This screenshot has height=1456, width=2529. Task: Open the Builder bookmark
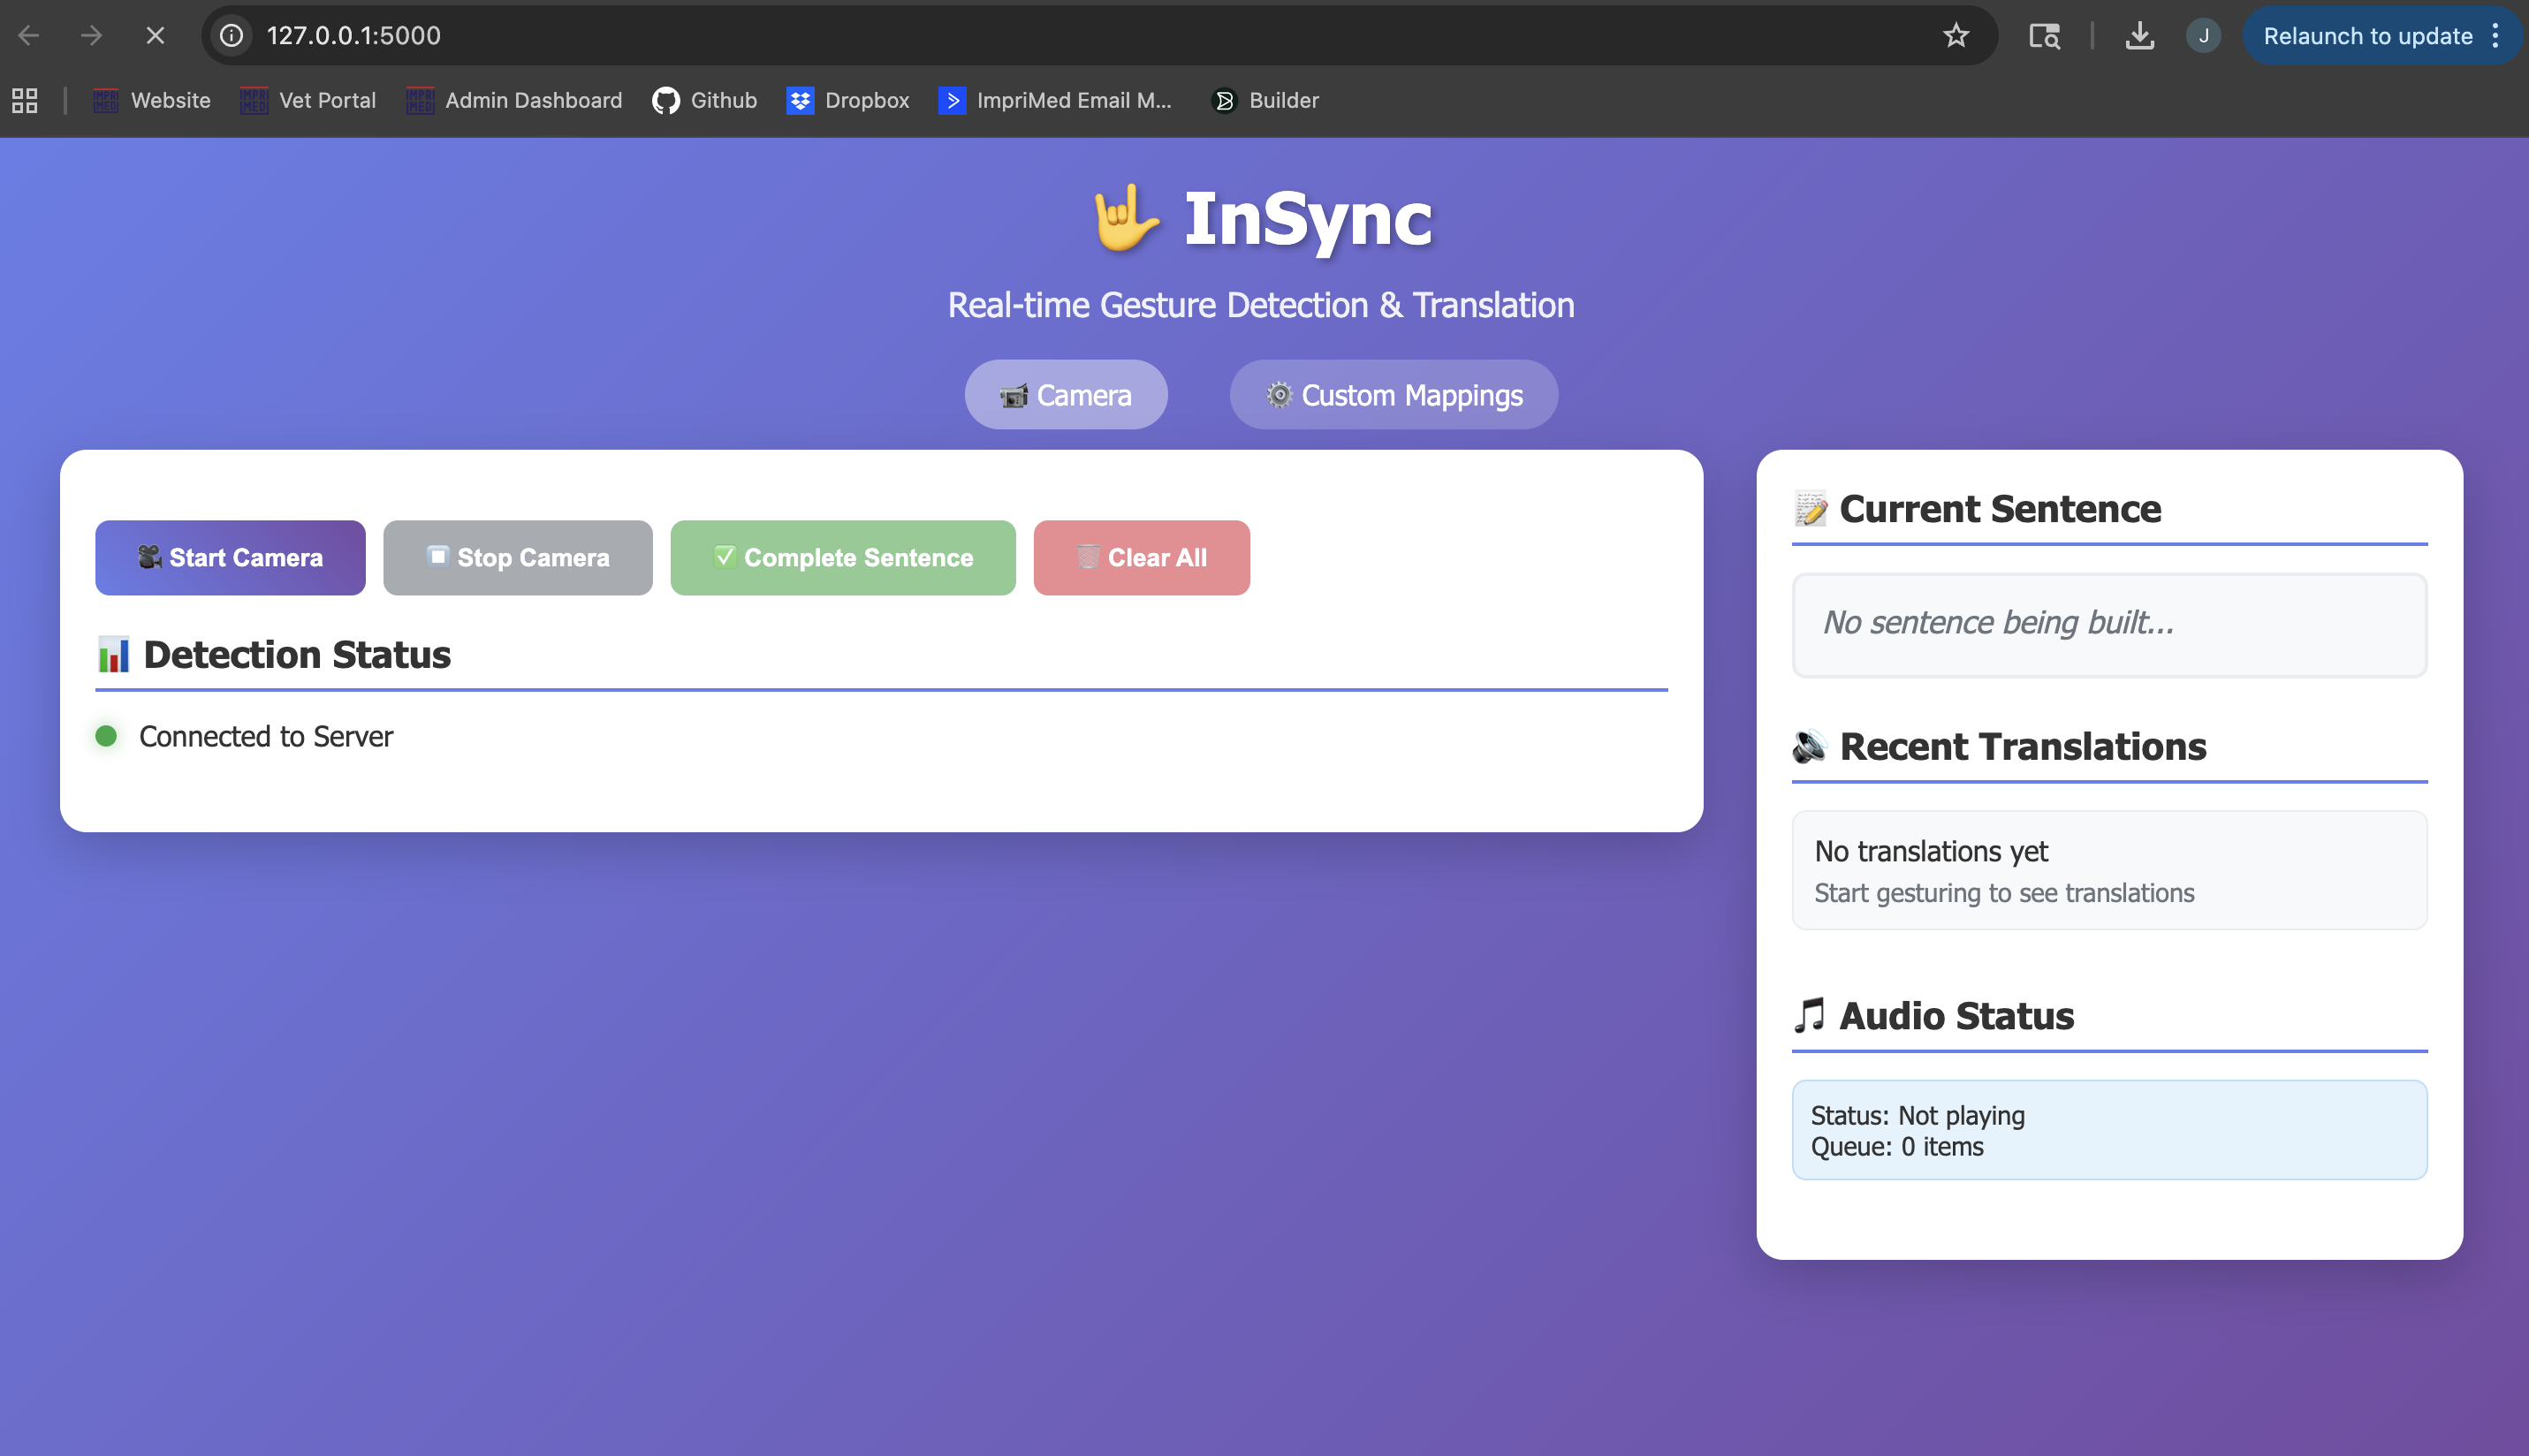pyautogui.click(x=1265, y=100)
